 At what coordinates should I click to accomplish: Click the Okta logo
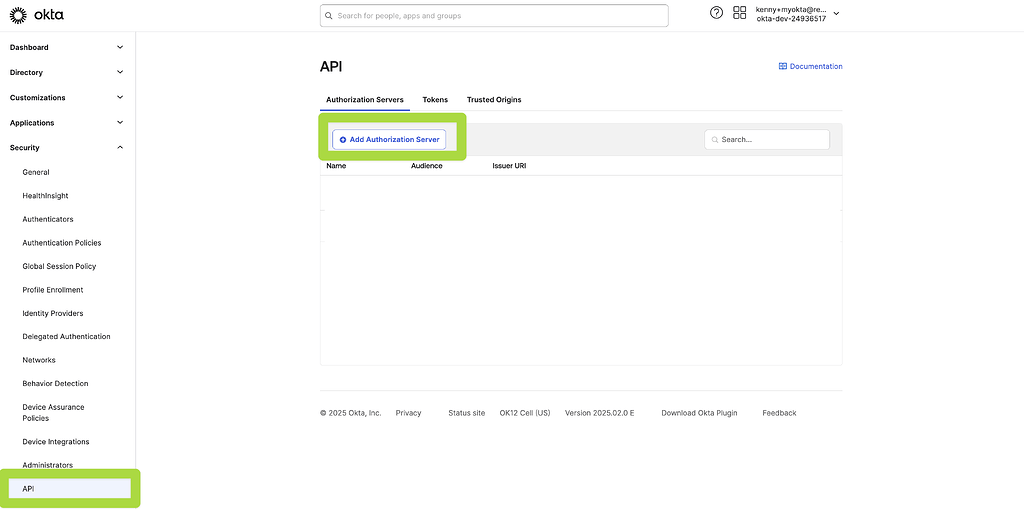coord(37,14)
